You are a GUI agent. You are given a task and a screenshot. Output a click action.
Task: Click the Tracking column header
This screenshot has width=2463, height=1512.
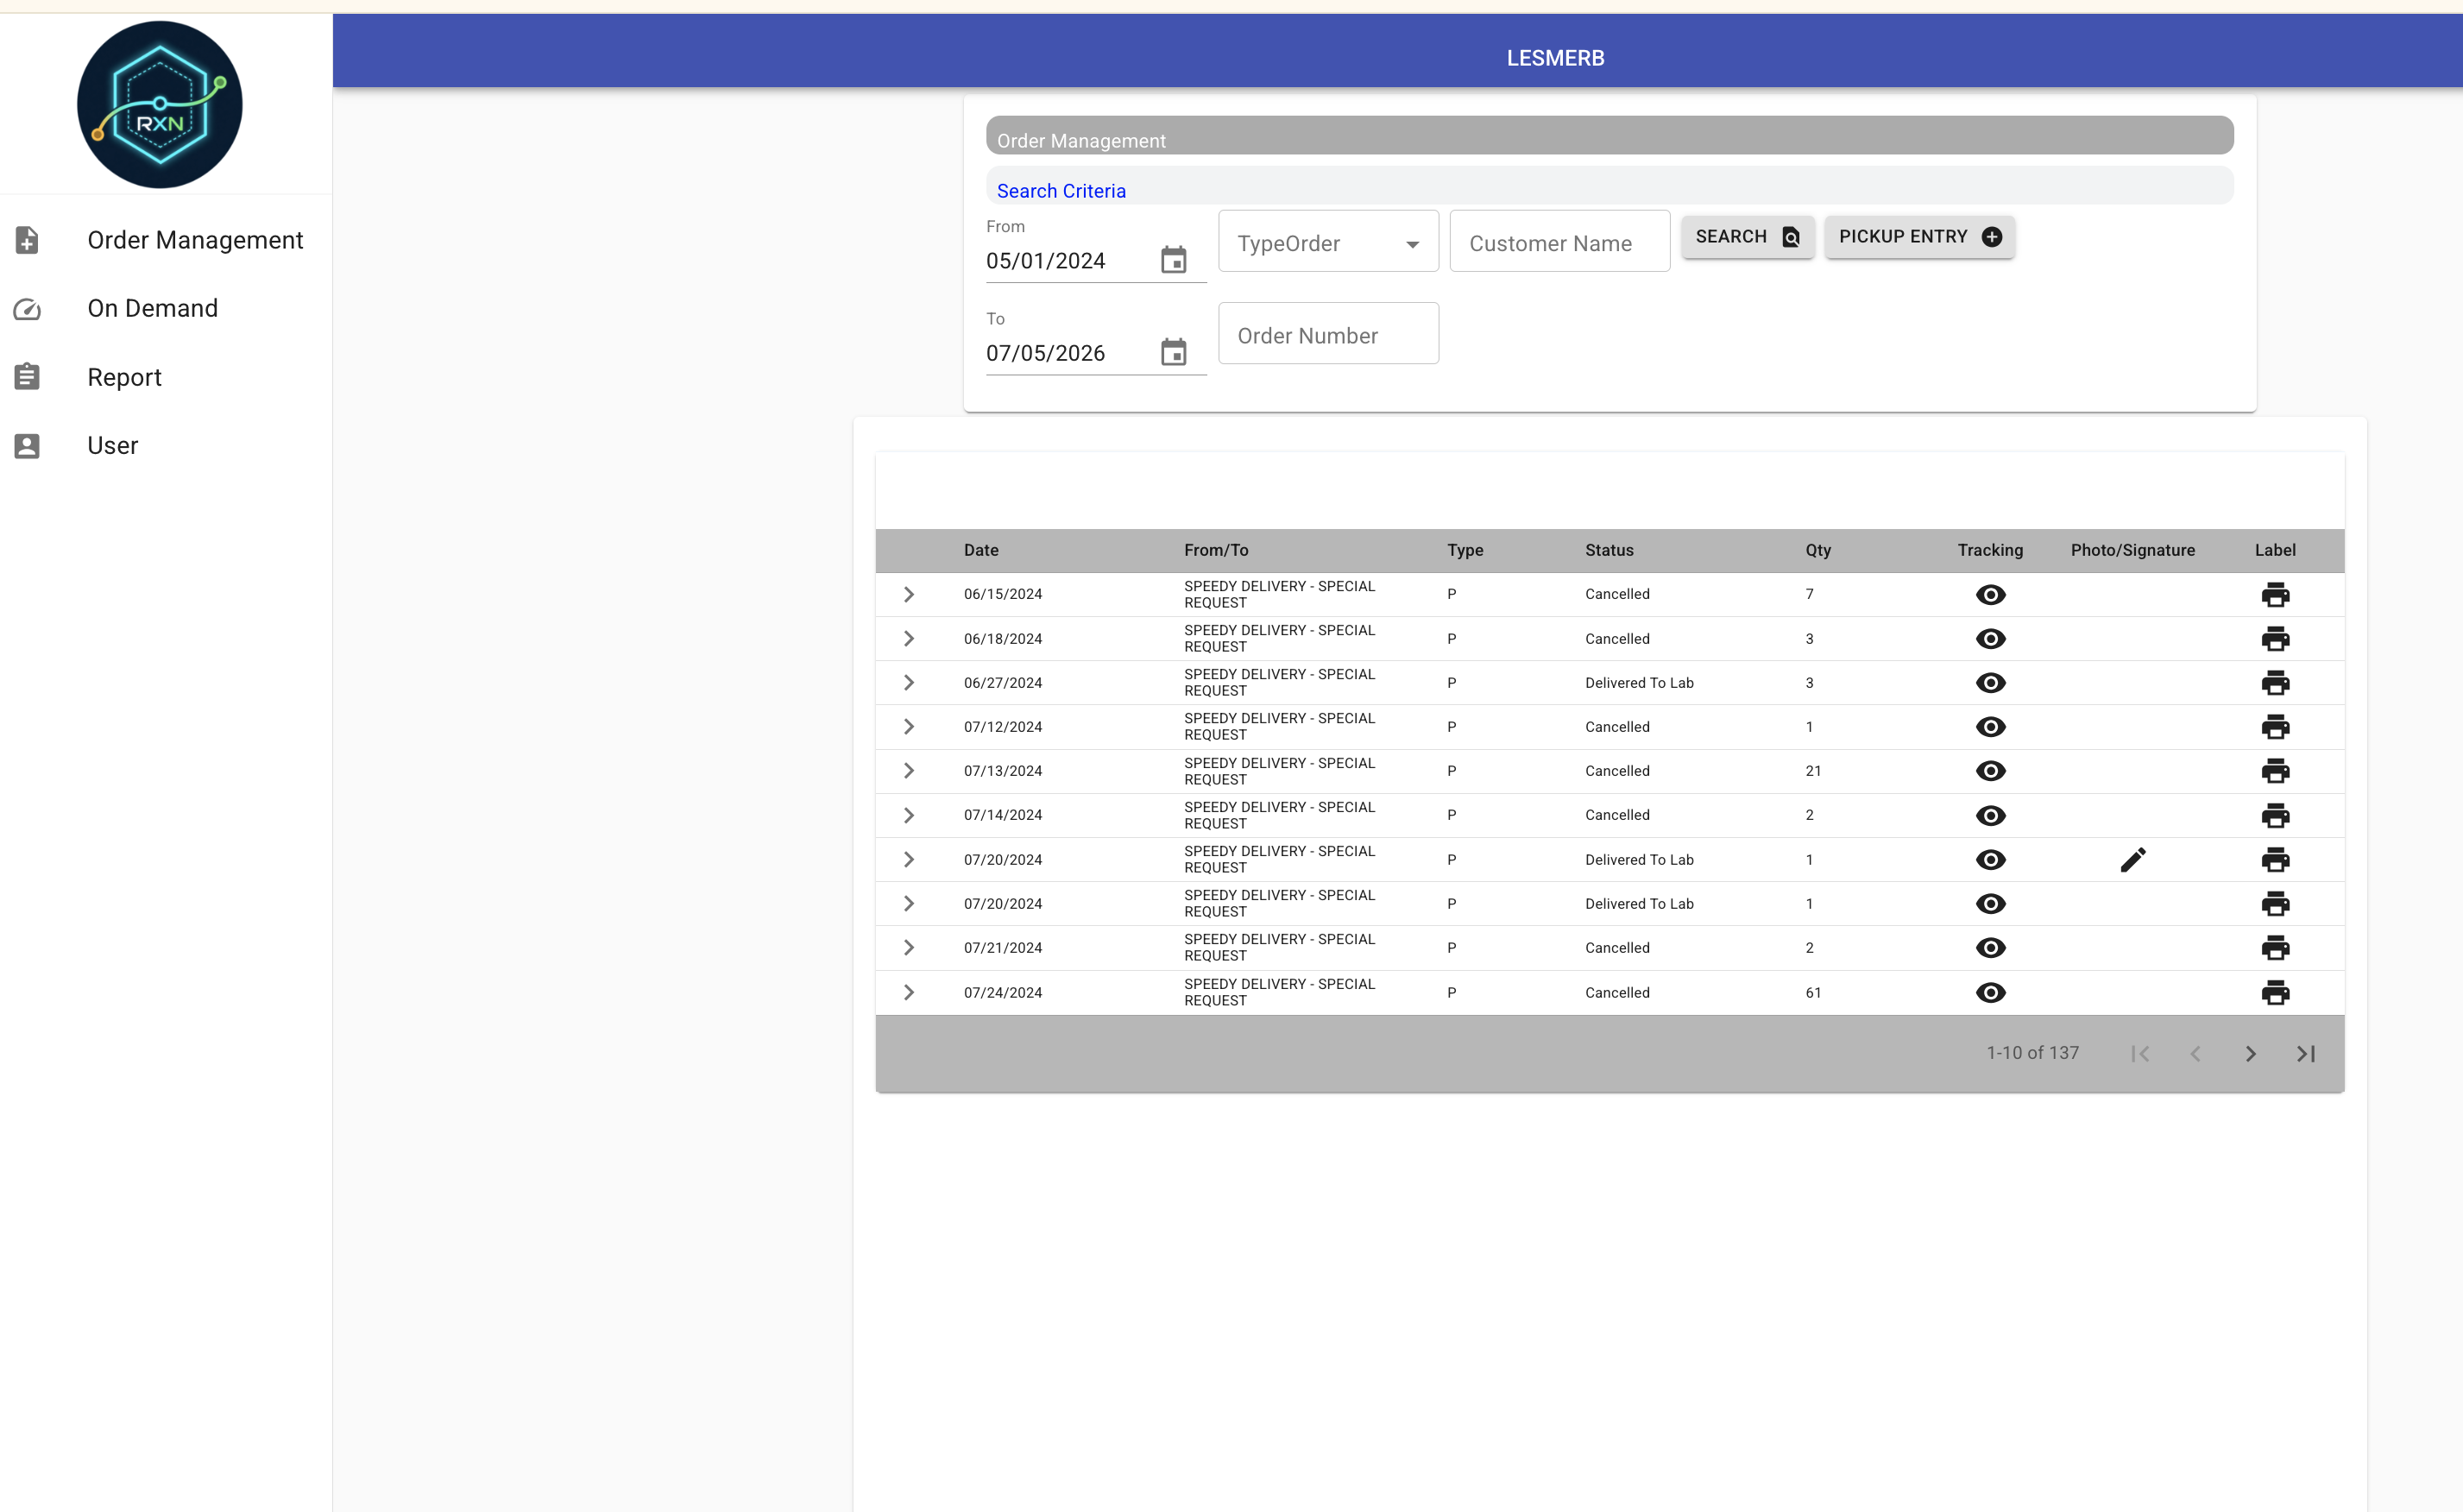click(1990, 550)
